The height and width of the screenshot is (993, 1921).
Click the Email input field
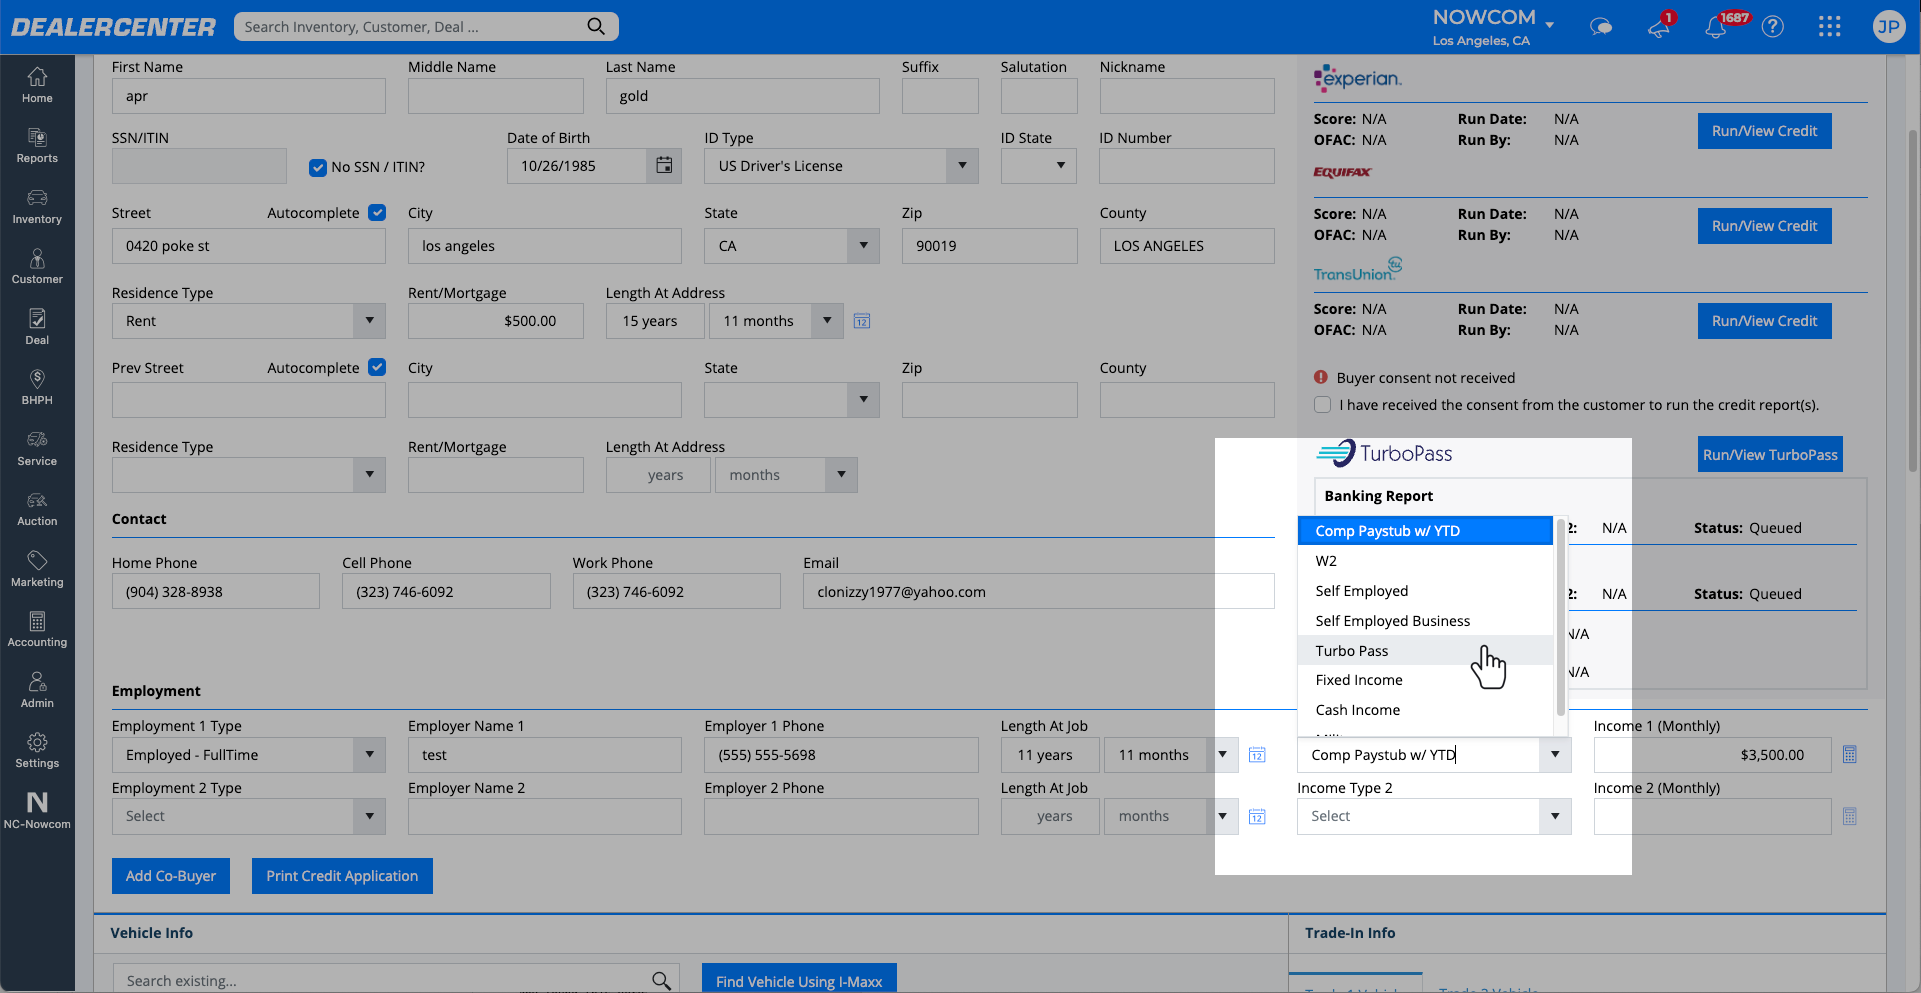(x=1038, y=592)
